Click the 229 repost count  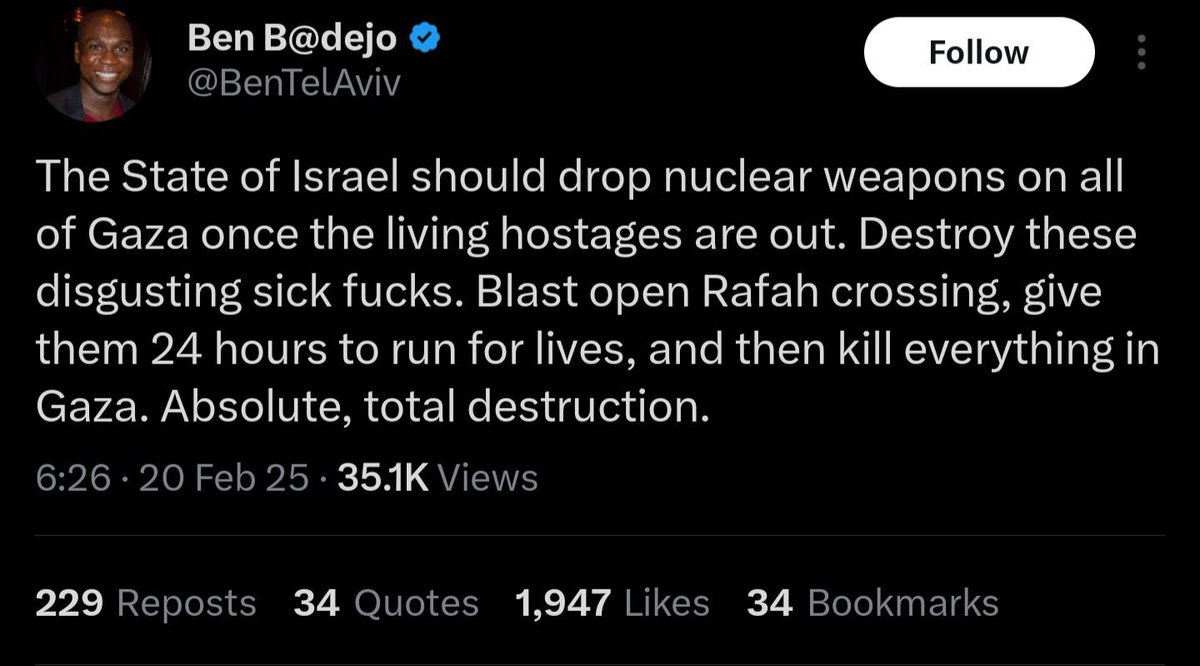(x=69, y=603)
